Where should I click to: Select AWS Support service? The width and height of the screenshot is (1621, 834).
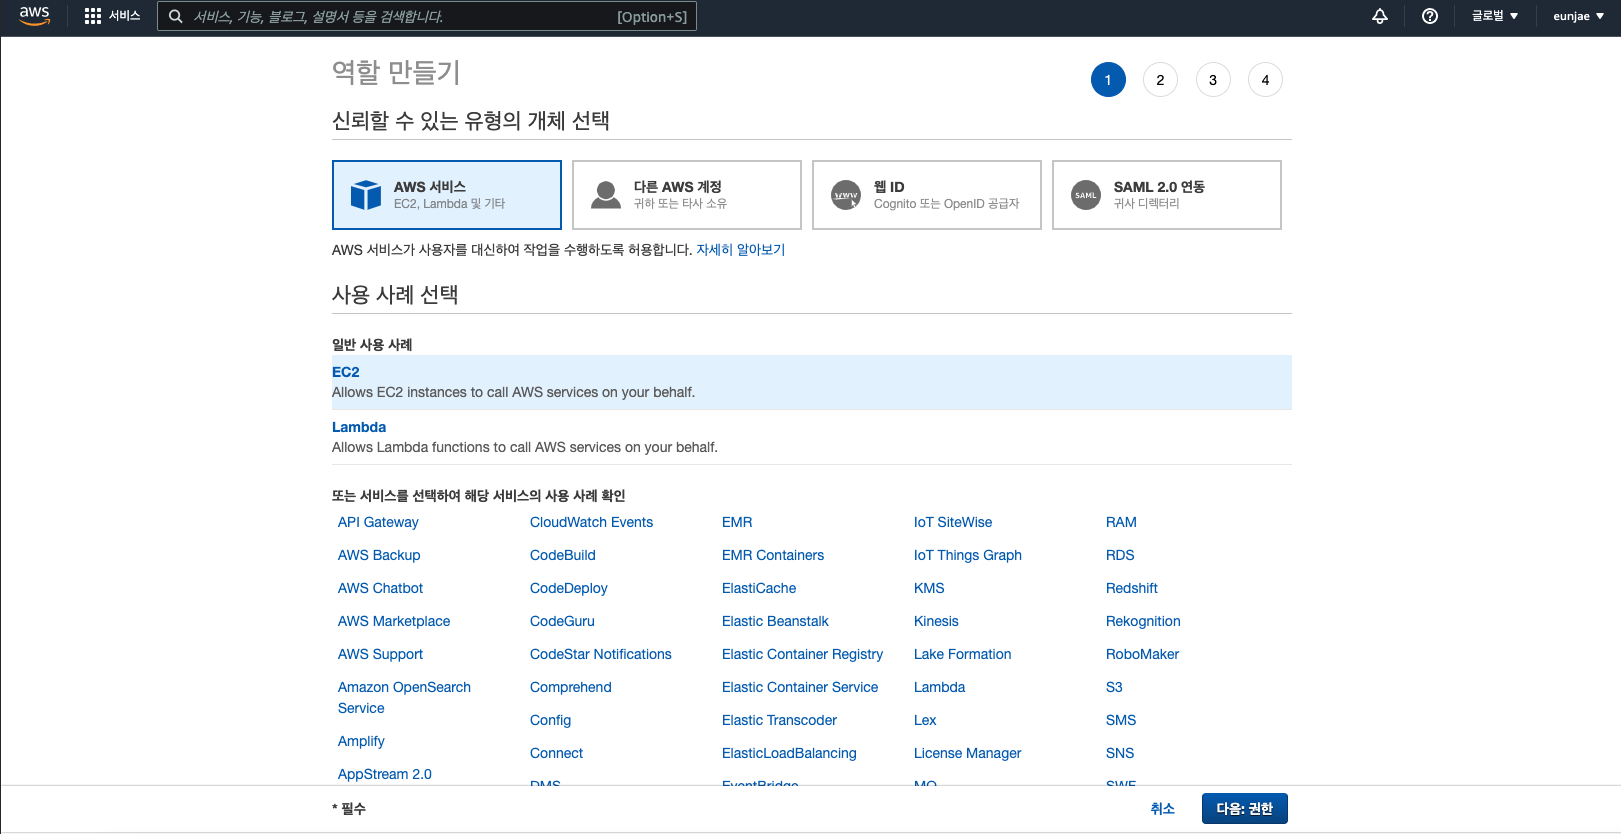pos(380,654)
